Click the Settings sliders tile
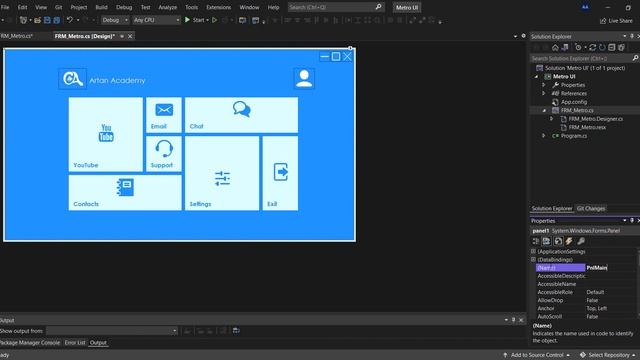 tap(222, 173)
